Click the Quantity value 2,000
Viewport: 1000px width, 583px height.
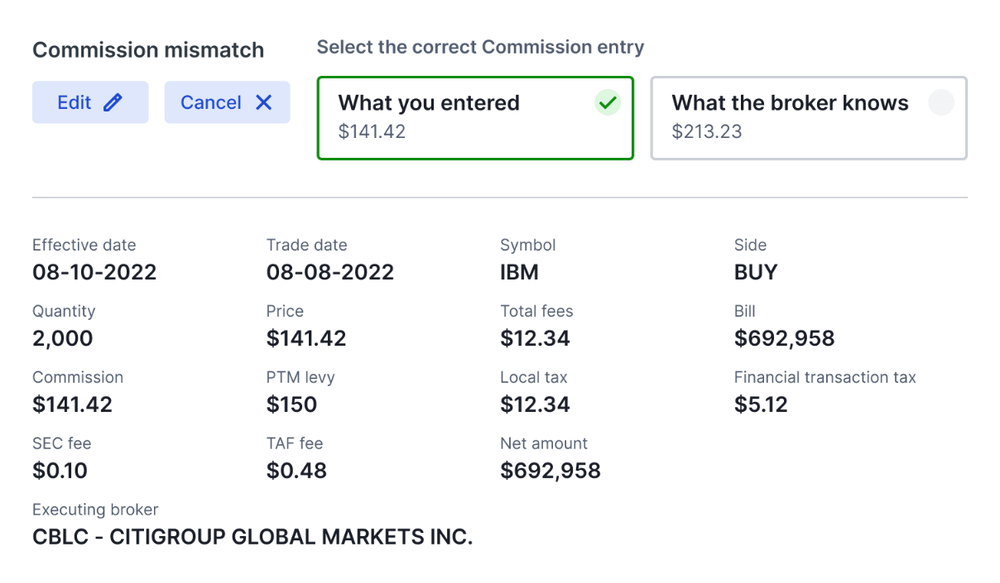point(62,339)
